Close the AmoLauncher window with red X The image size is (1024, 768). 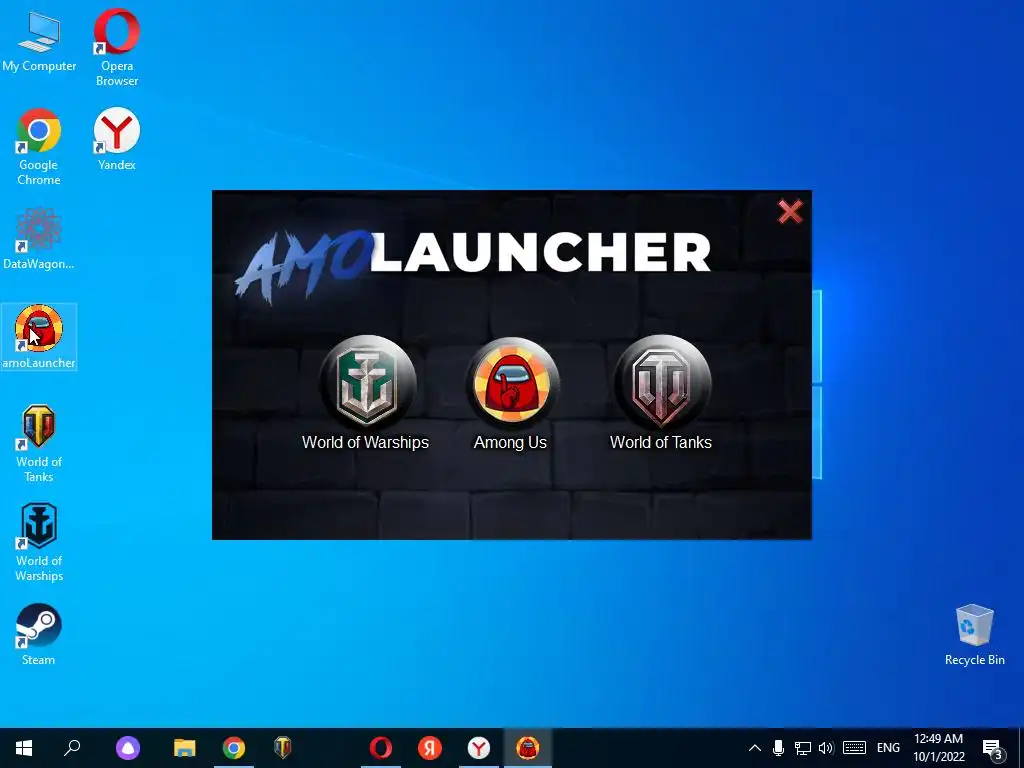click(x=790, y=211)
